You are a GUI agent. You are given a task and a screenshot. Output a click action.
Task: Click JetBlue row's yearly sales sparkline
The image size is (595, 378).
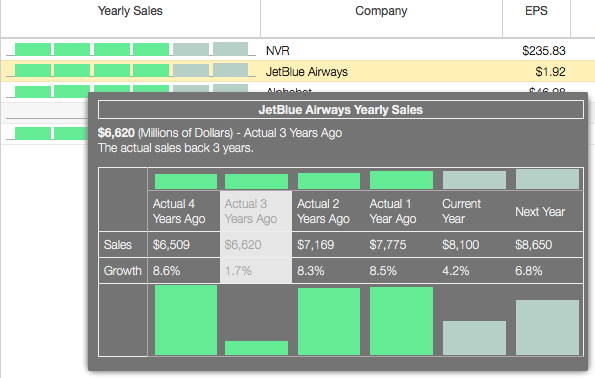[131, 70]
